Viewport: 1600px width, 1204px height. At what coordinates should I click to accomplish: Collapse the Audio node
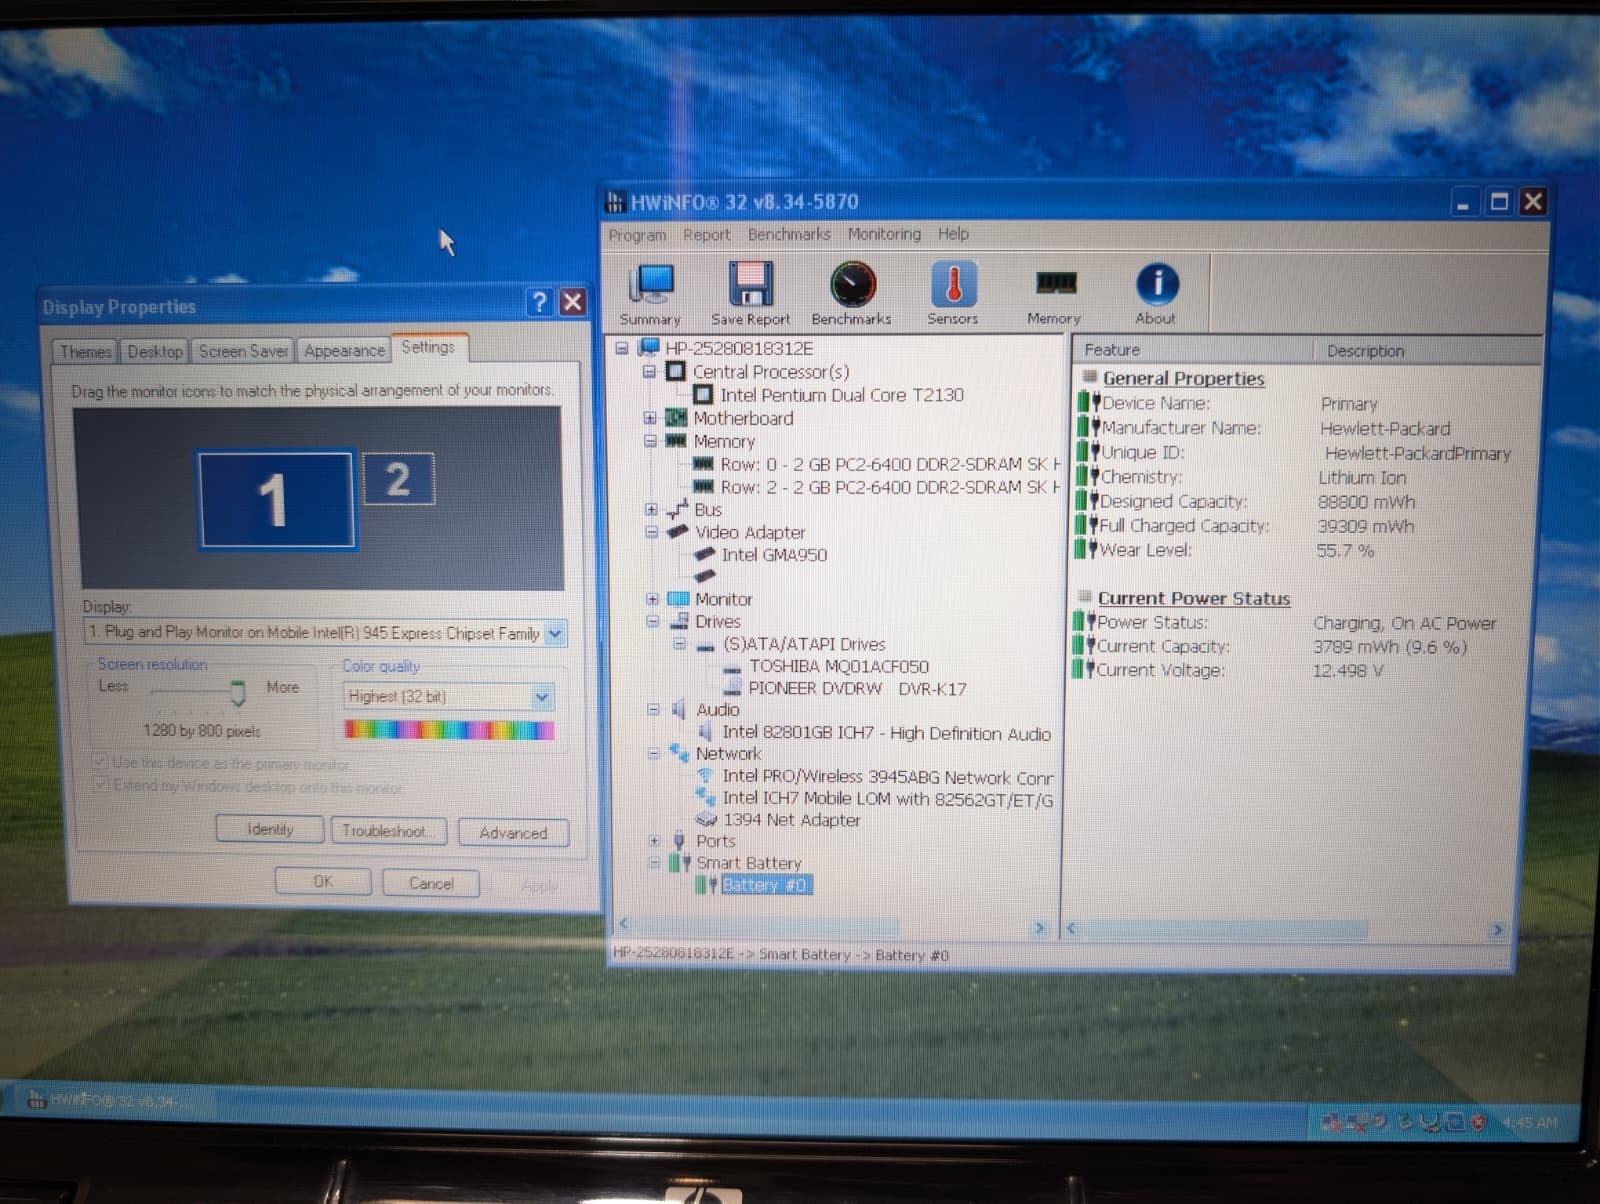pyautogui.click(x=653, y=710)
